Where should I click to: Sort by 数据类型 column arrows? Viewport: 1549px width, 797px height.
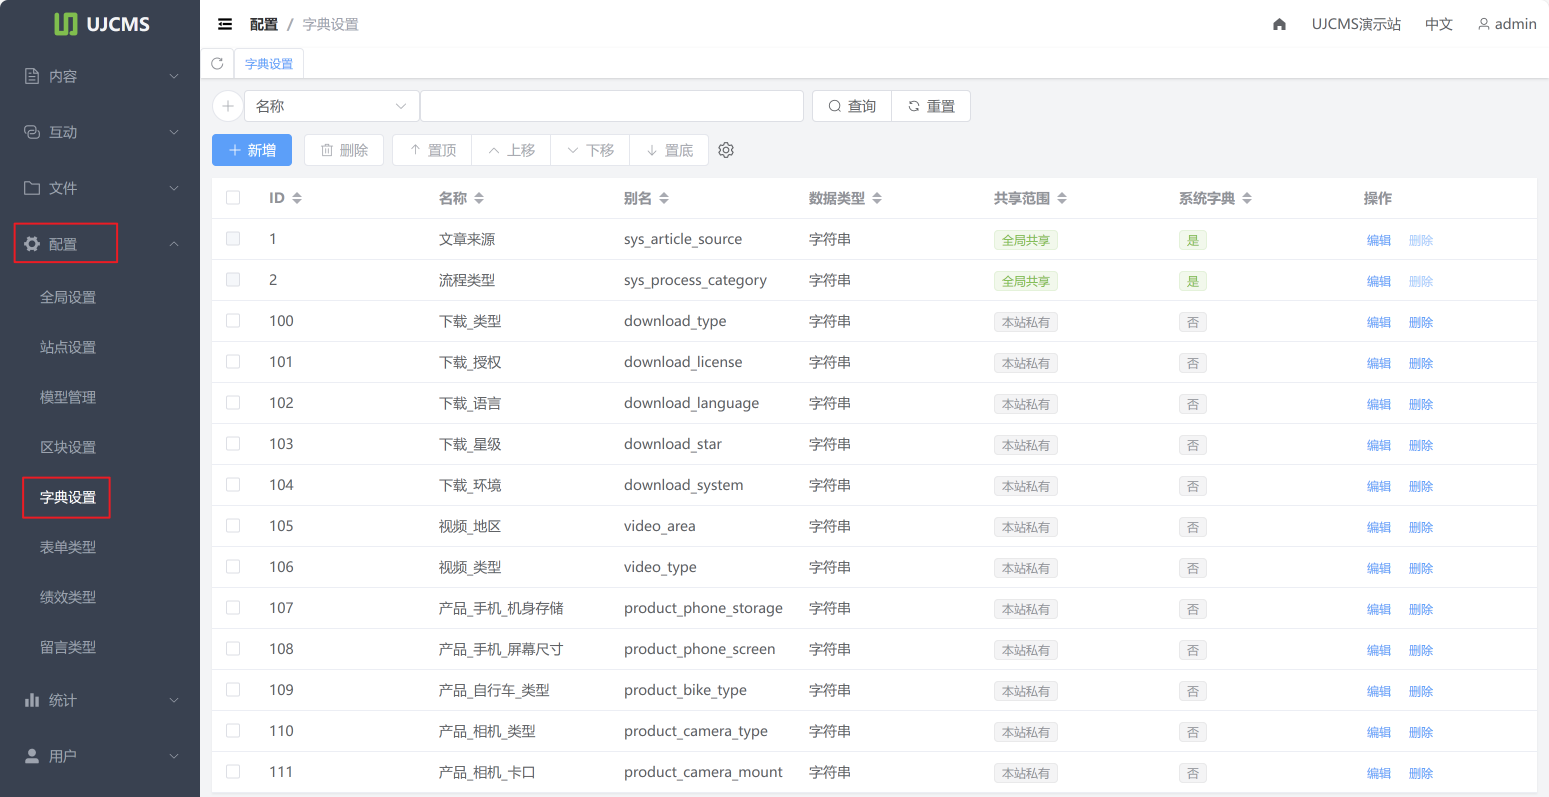[877, 198]
